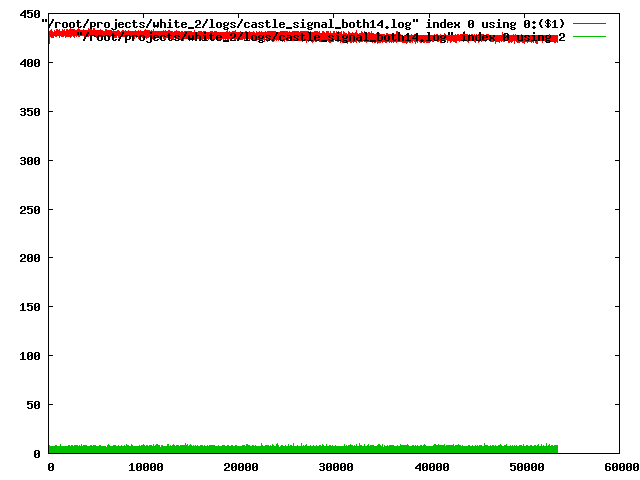
Task: Click the y-axis label 200
Action: (30, 258)
